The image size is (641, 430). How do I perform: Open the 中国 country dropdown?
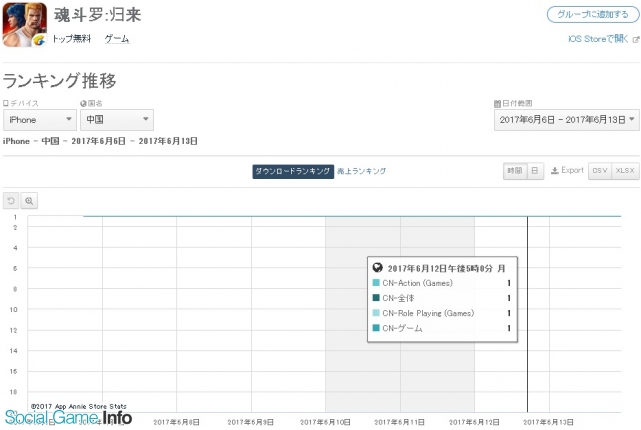coord(117,120)
